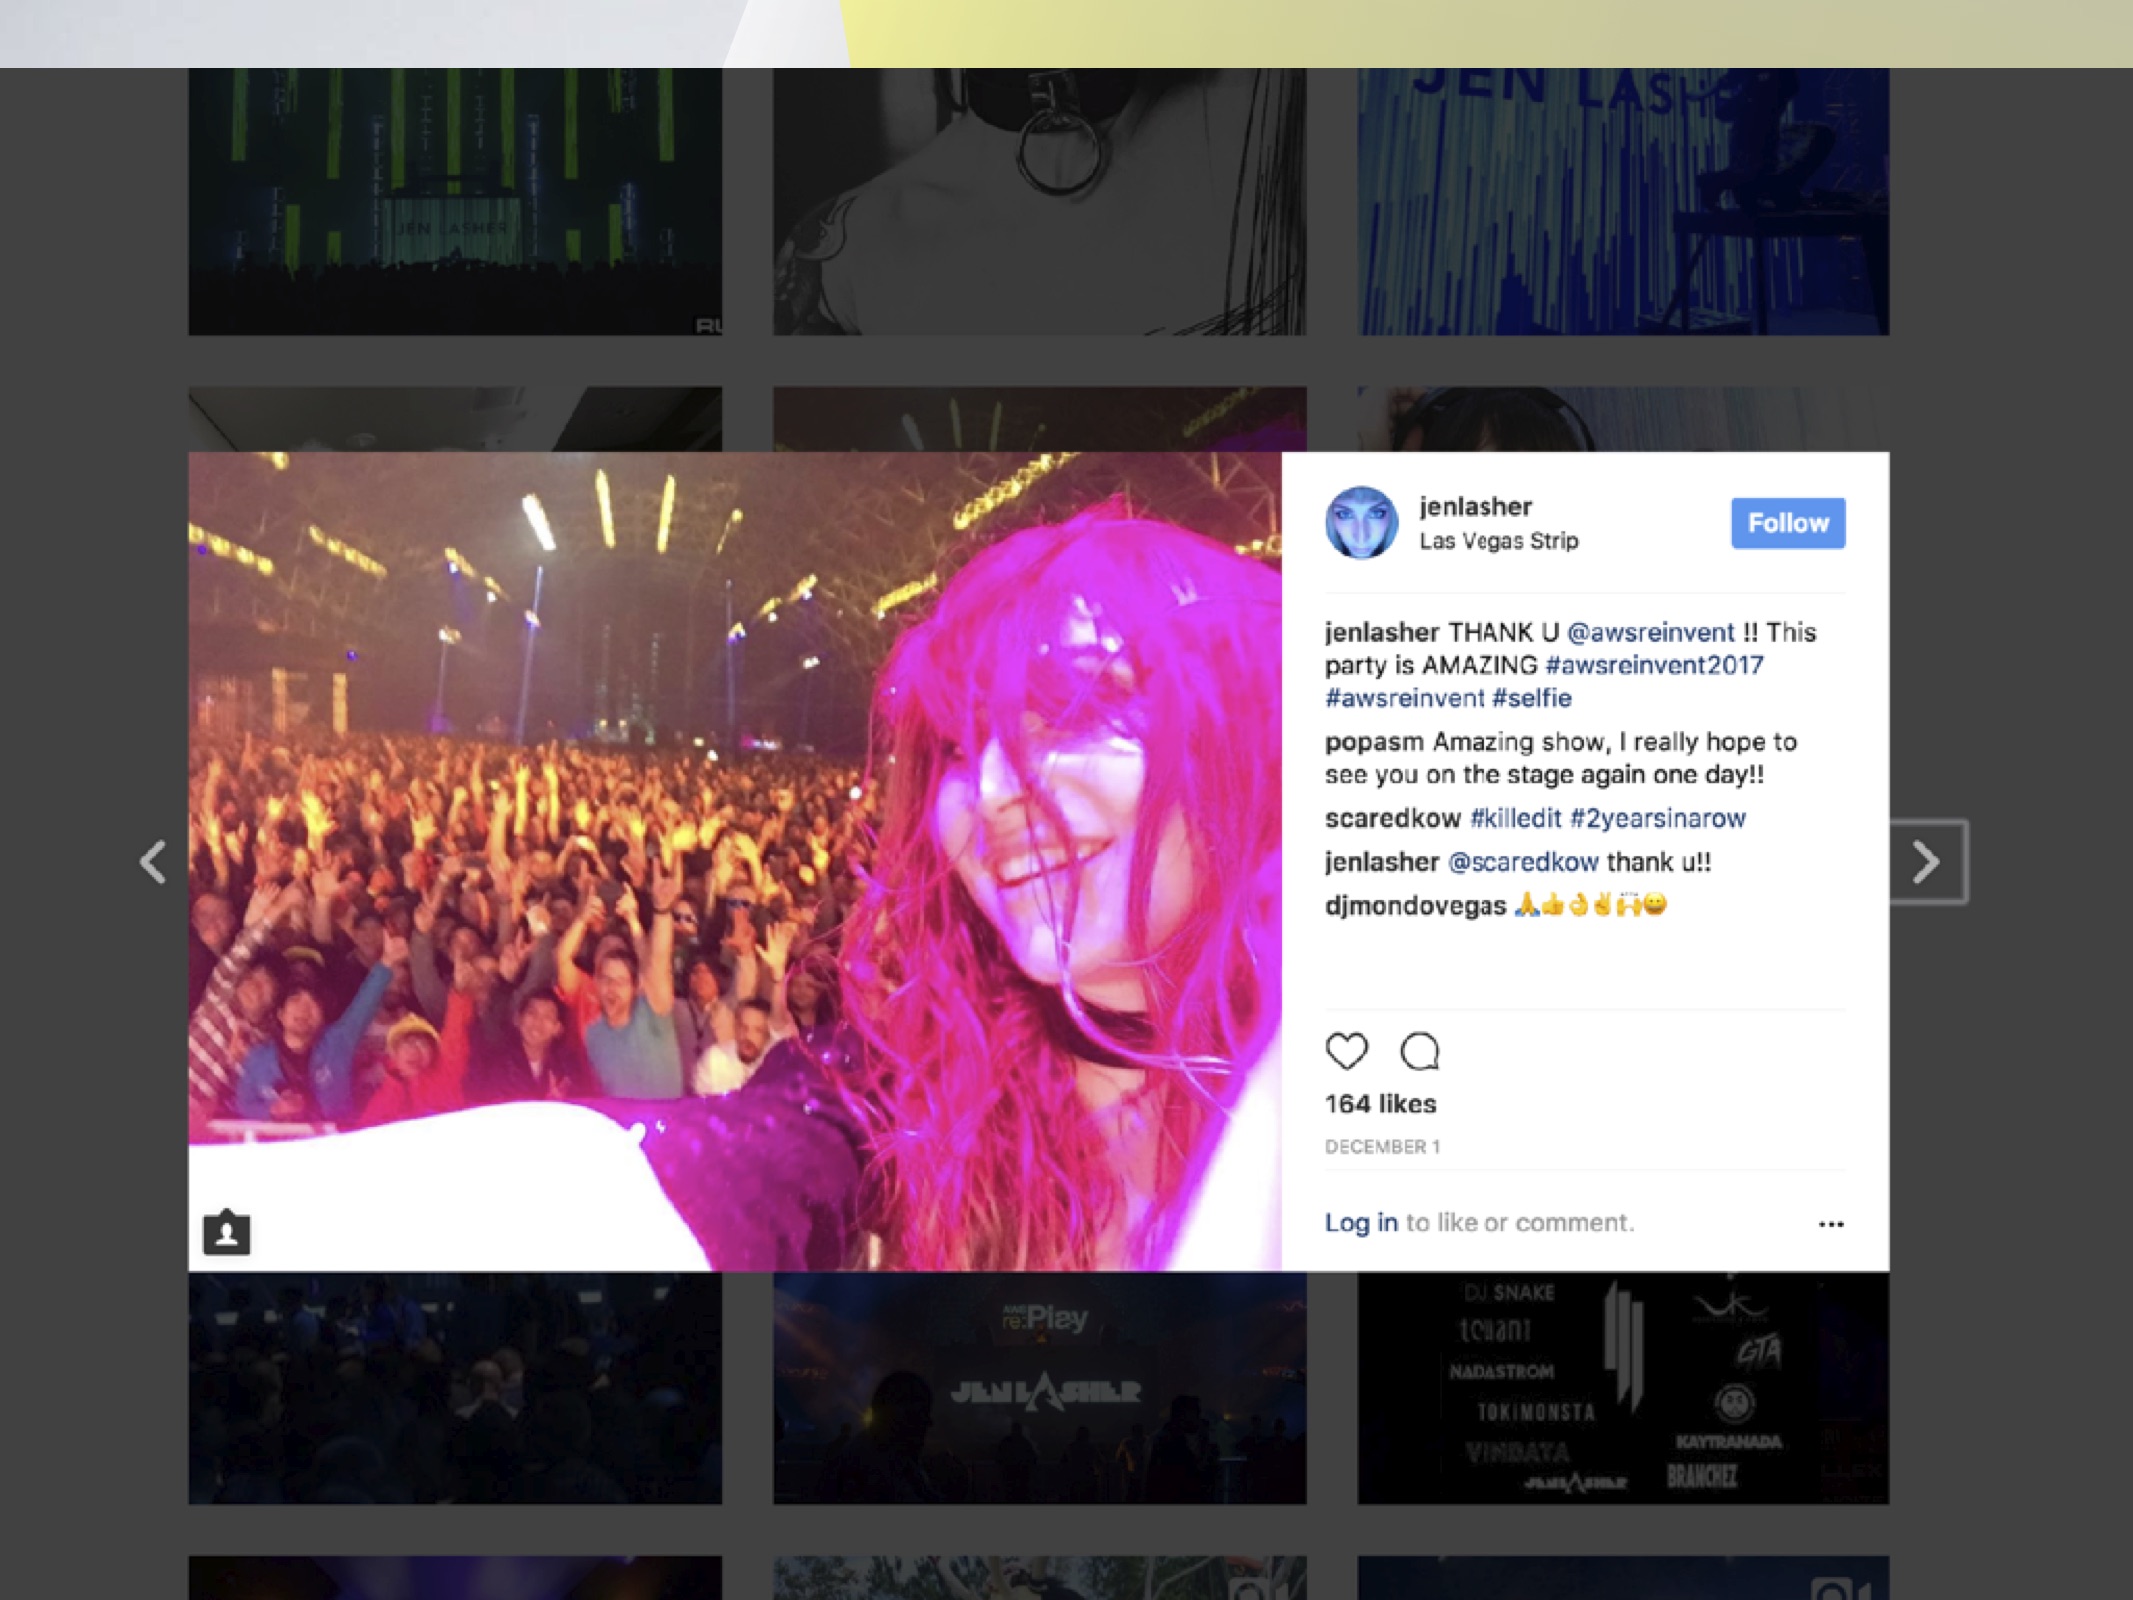Go to next post with right arrow
2133x1600 pixels.
[1927, 862]
